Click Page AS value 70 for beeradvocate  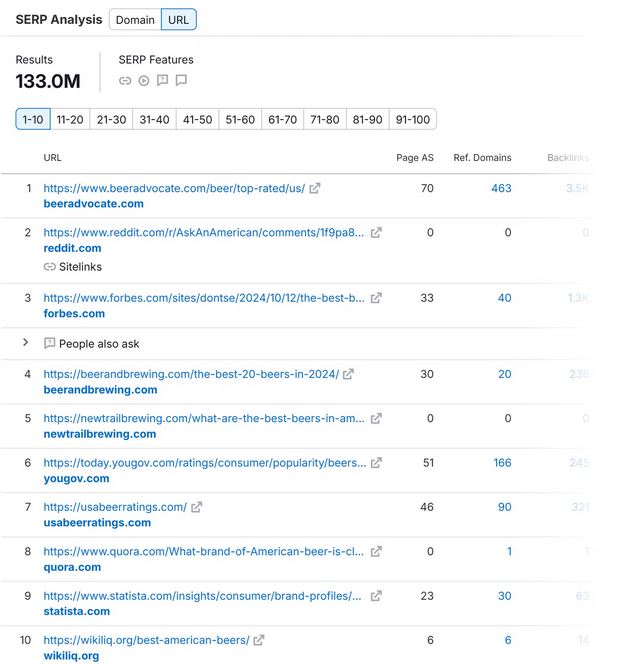pos(427,188)
